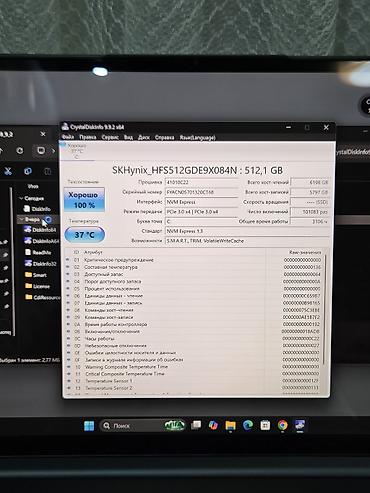Select attribute 03 Доступный запас row
The width and height of the screenshot is (370, 493).
193,274
